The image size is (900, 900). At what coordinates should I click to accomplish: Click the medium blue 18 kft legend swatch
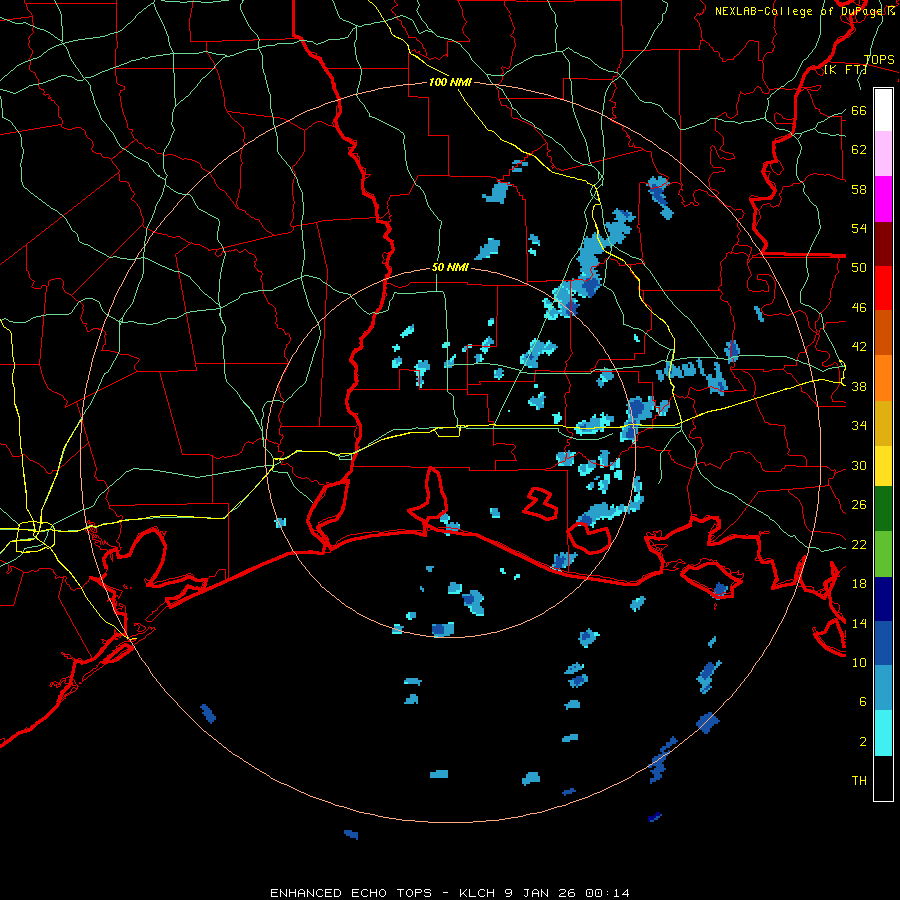coord(883,644)
